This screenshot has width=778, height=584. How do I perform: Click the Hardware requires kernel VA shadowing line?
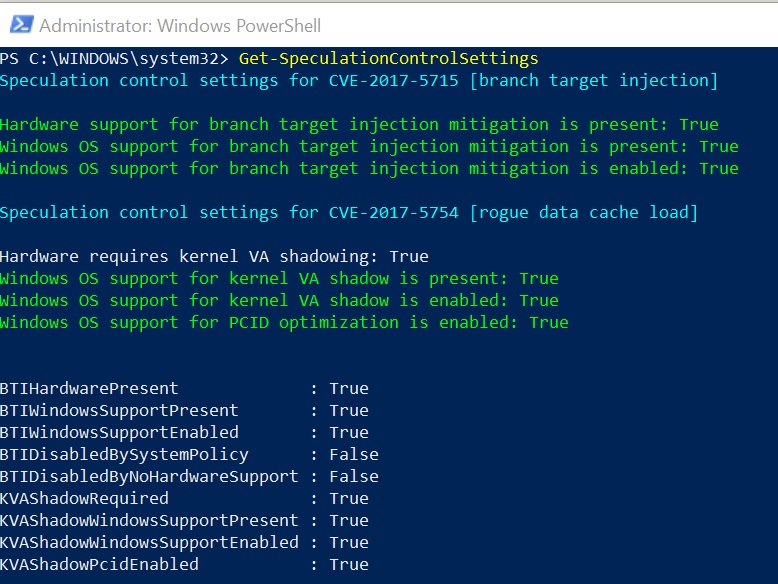coord(214,256)
